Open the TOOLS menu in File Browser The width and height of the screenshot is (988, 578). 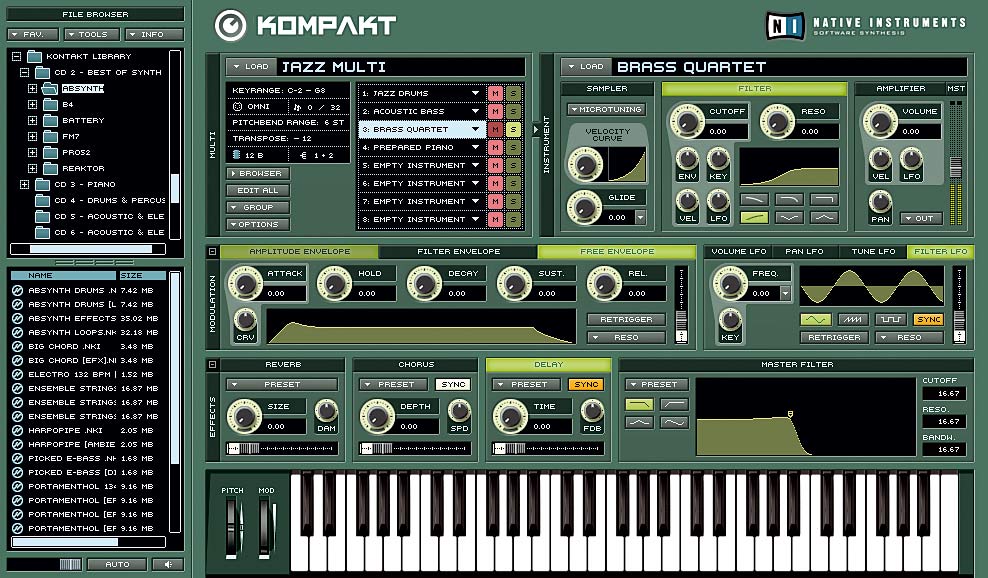[91, 34]
